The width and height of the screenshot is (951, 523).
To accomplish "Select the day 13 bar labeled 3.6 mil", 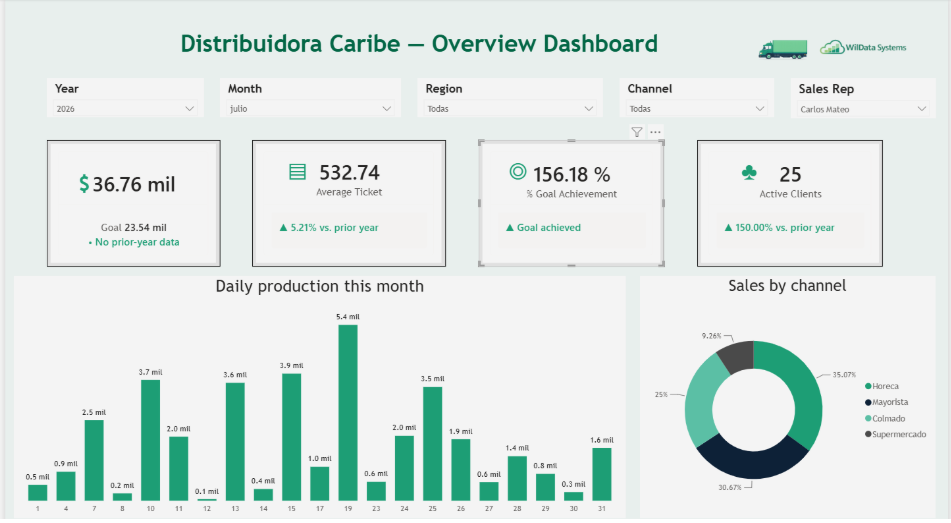I will pyautogui.click(x=235, y=442).
